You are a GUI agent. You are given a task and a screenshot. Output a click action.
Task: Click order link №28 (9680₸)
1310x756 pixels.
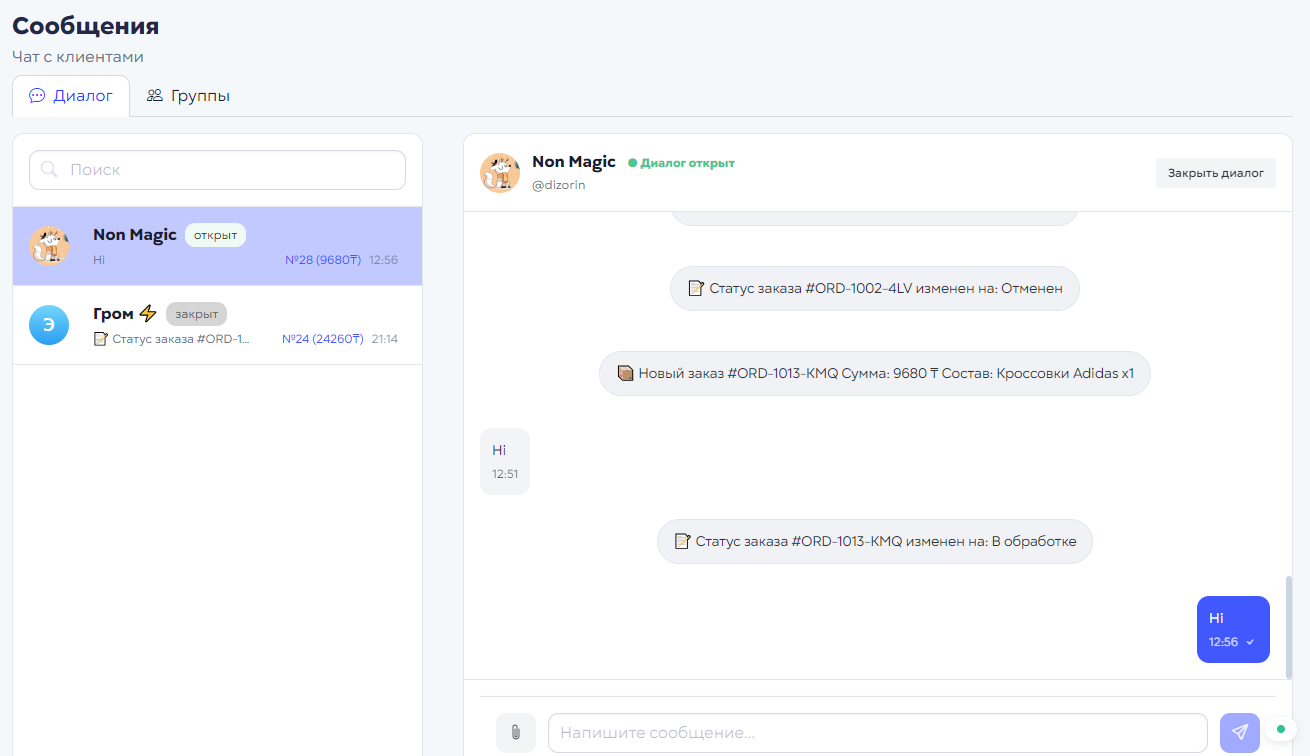323,260
